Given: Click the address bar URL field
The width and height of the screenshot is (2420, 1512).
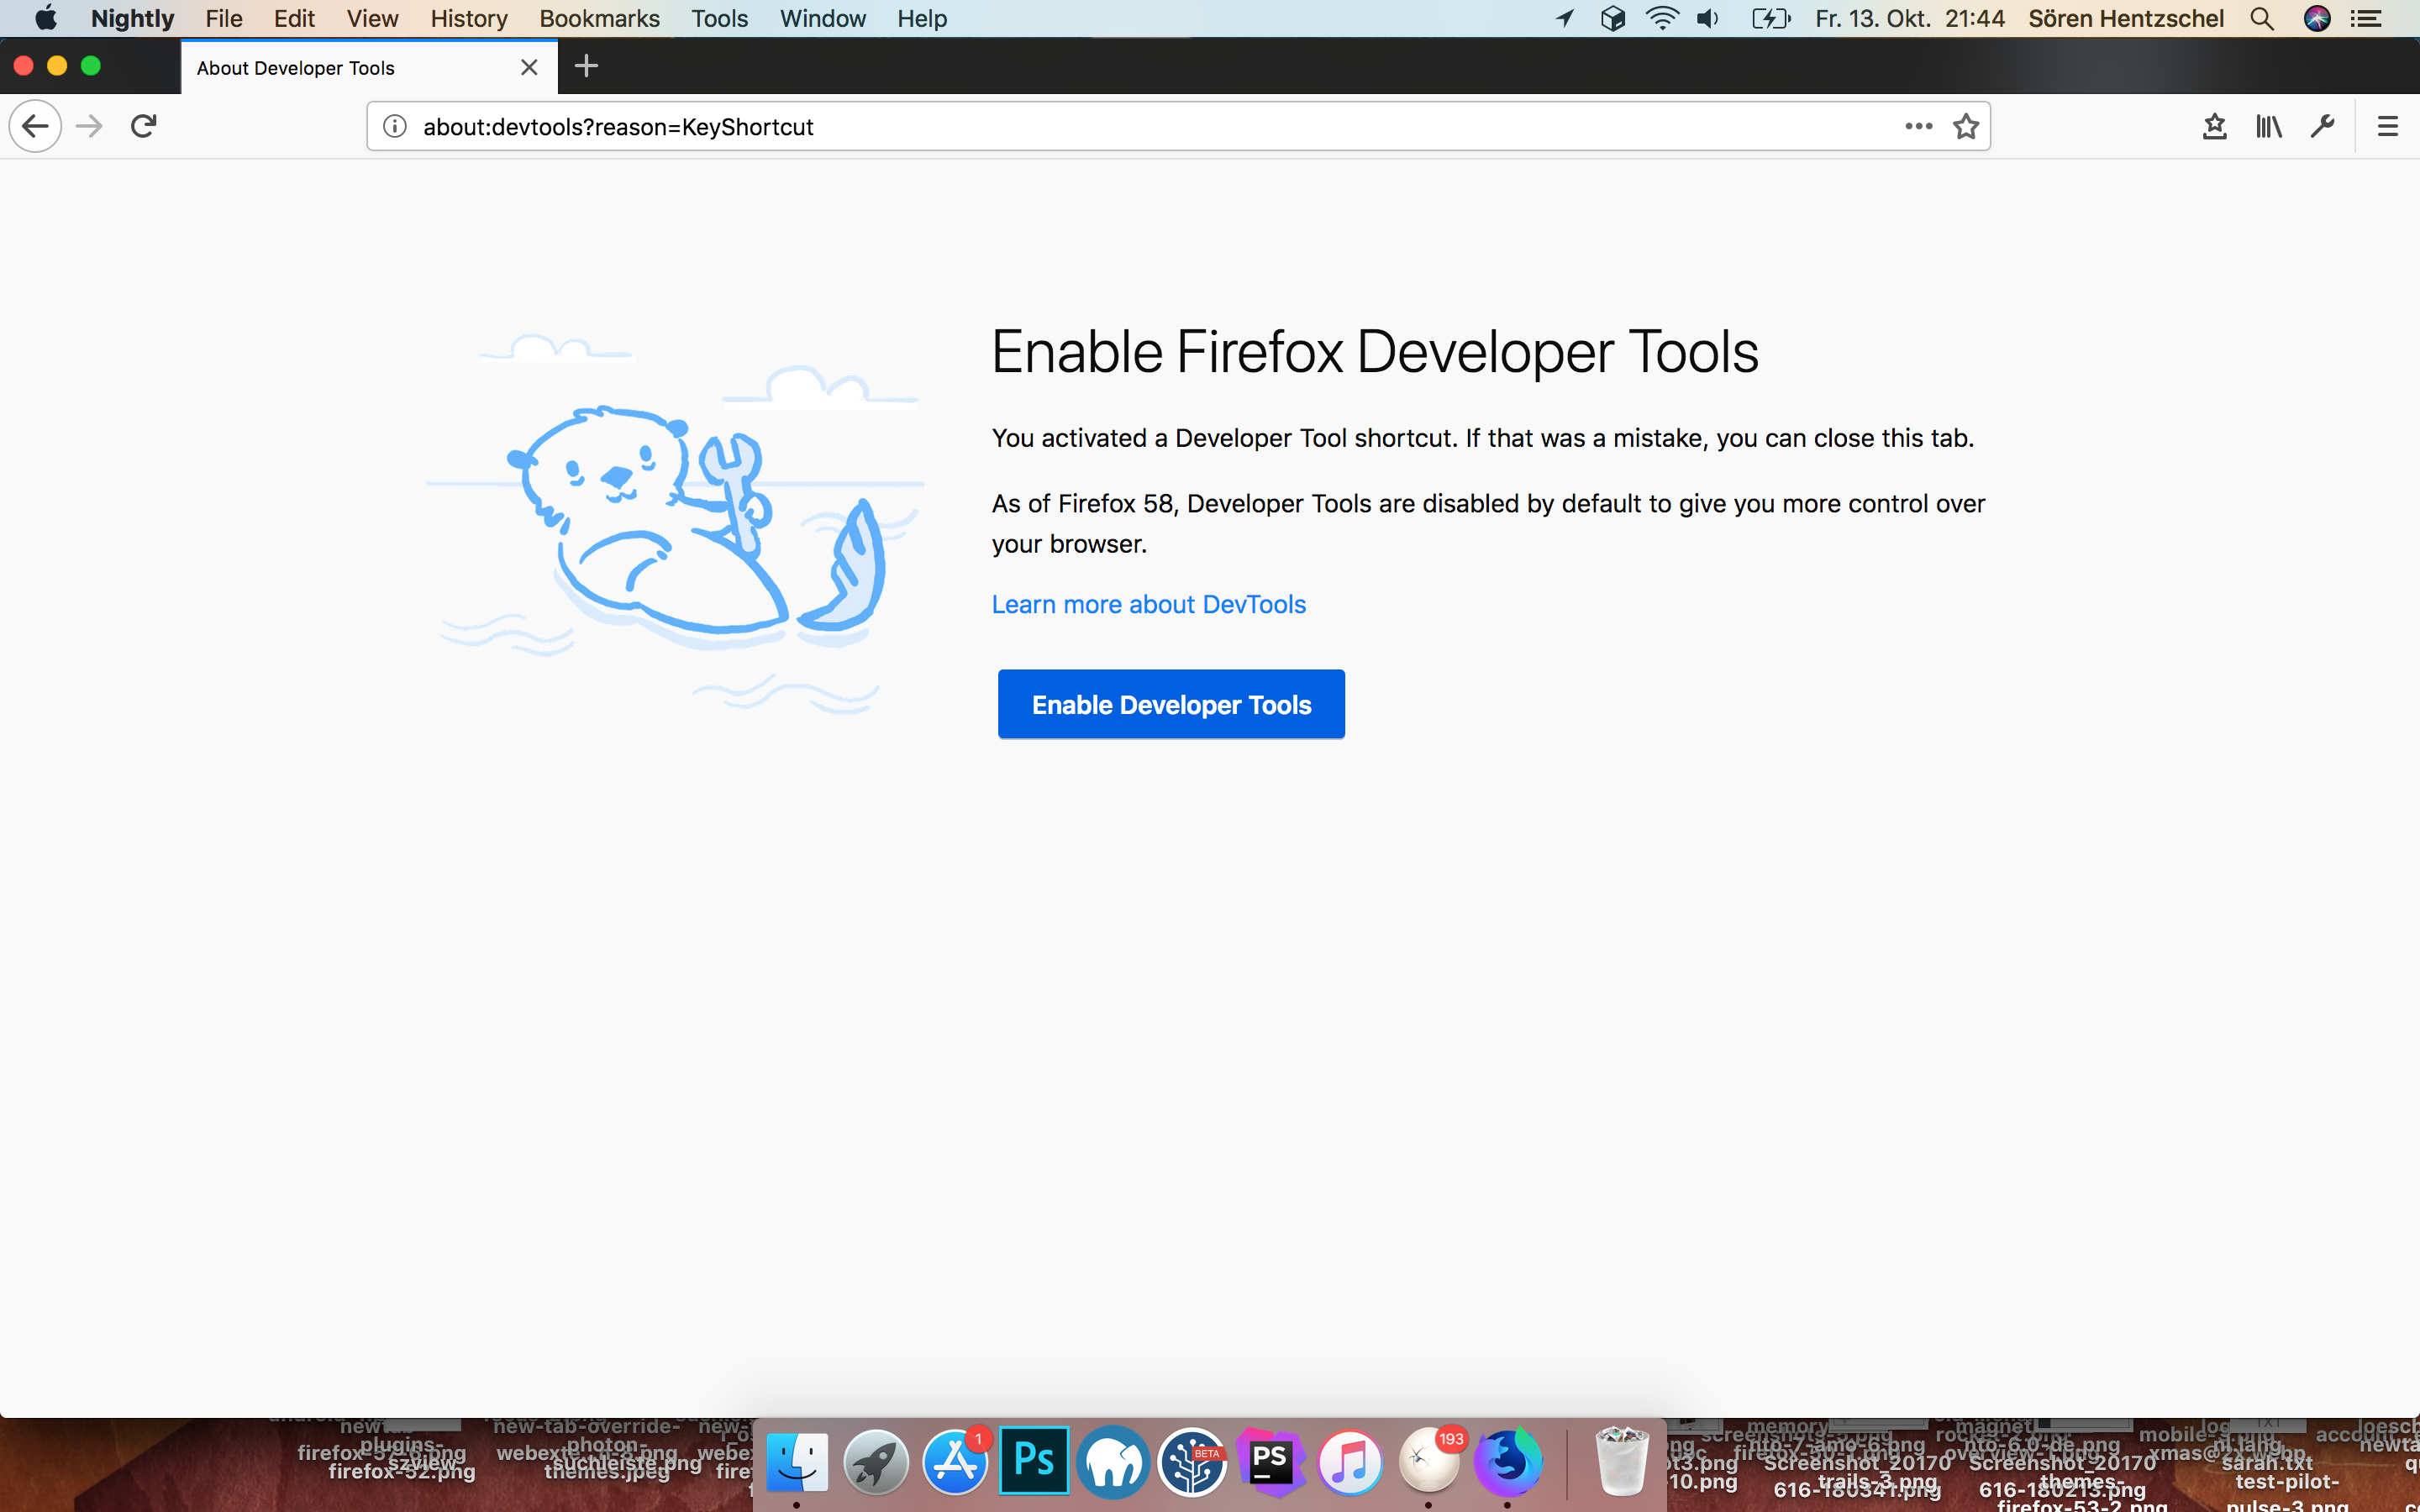Looking at the screenshot, I should coord(1100,127).
